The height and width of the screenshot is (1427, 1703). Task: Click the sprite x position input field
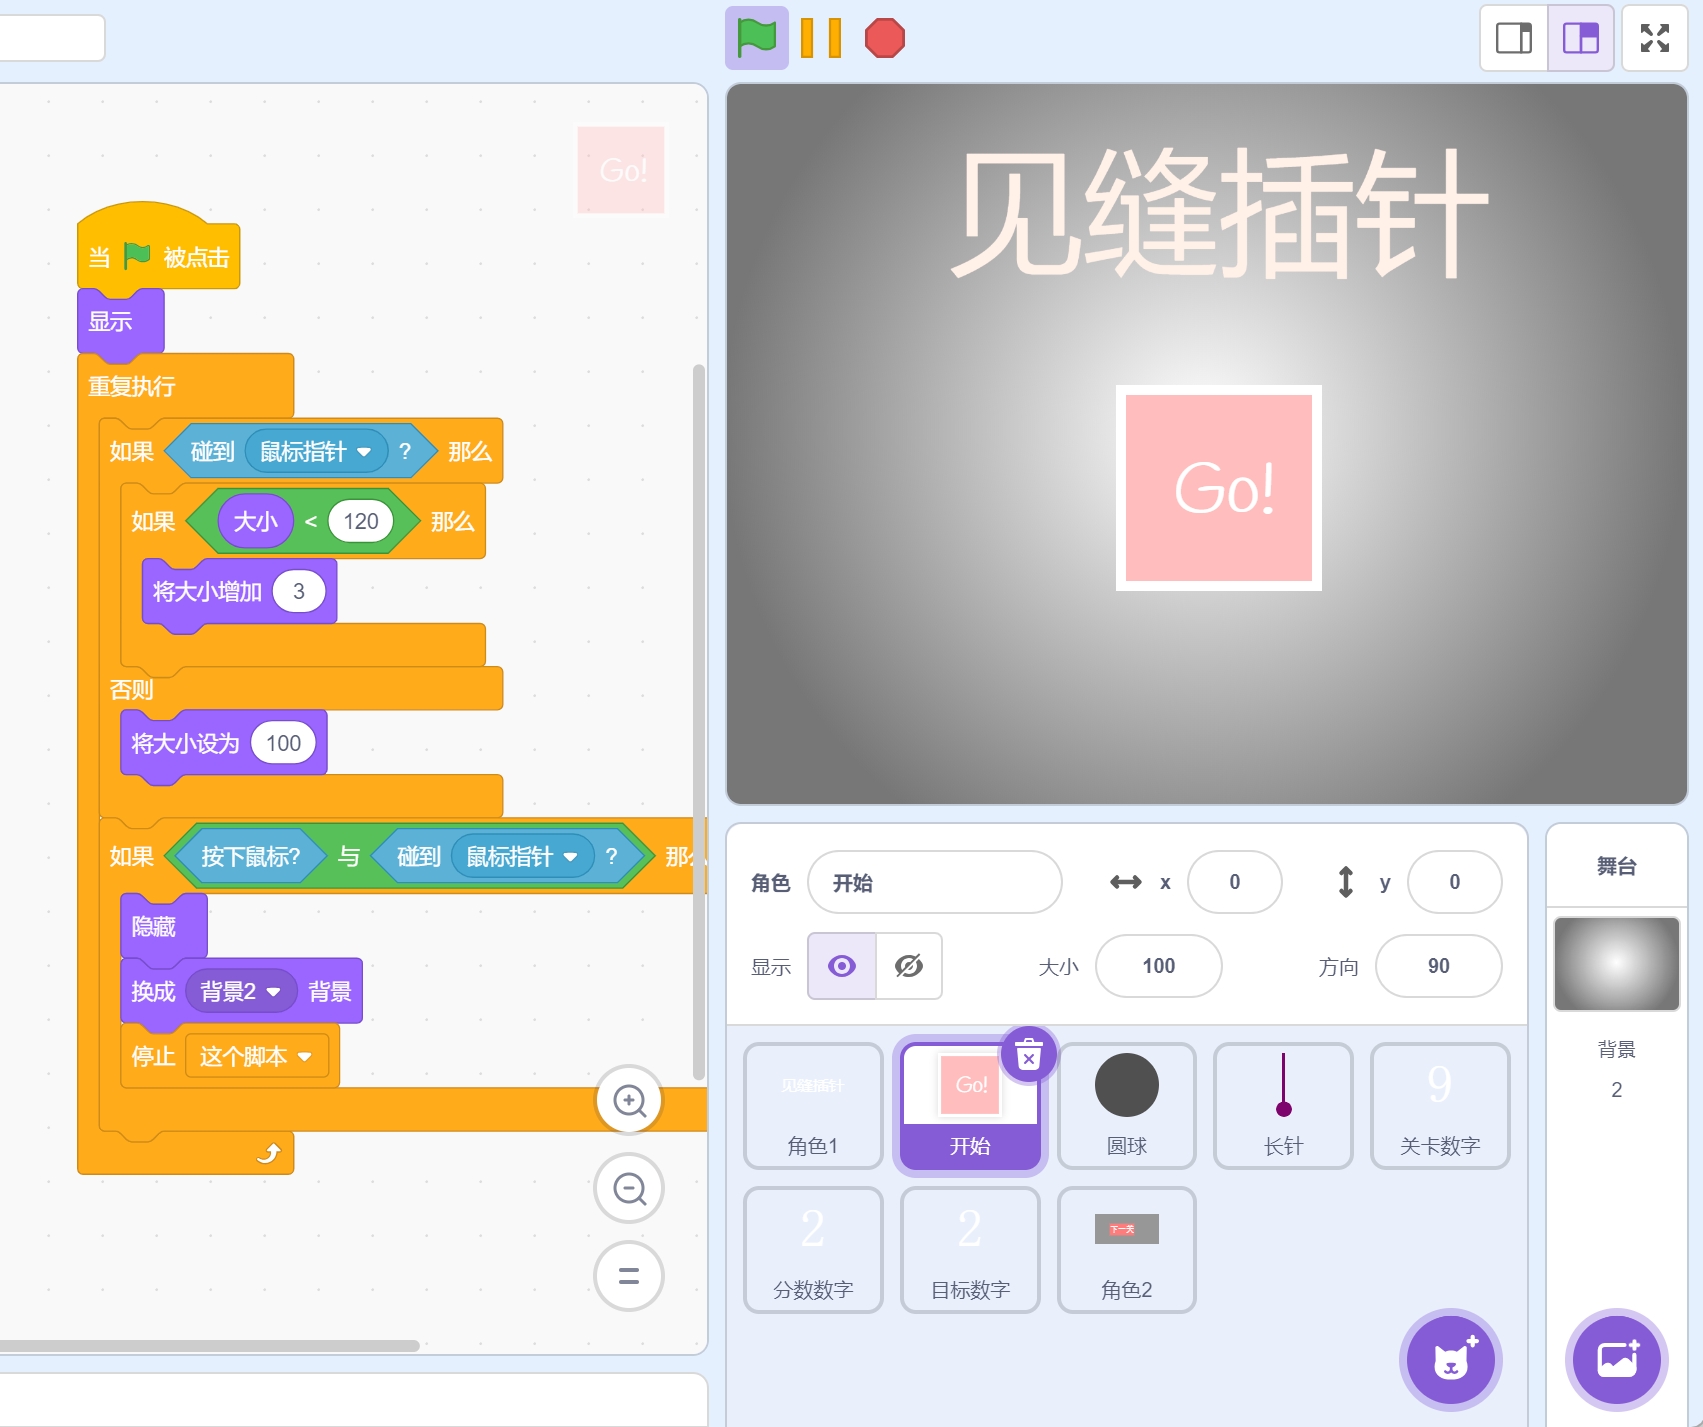(1235, 882)
